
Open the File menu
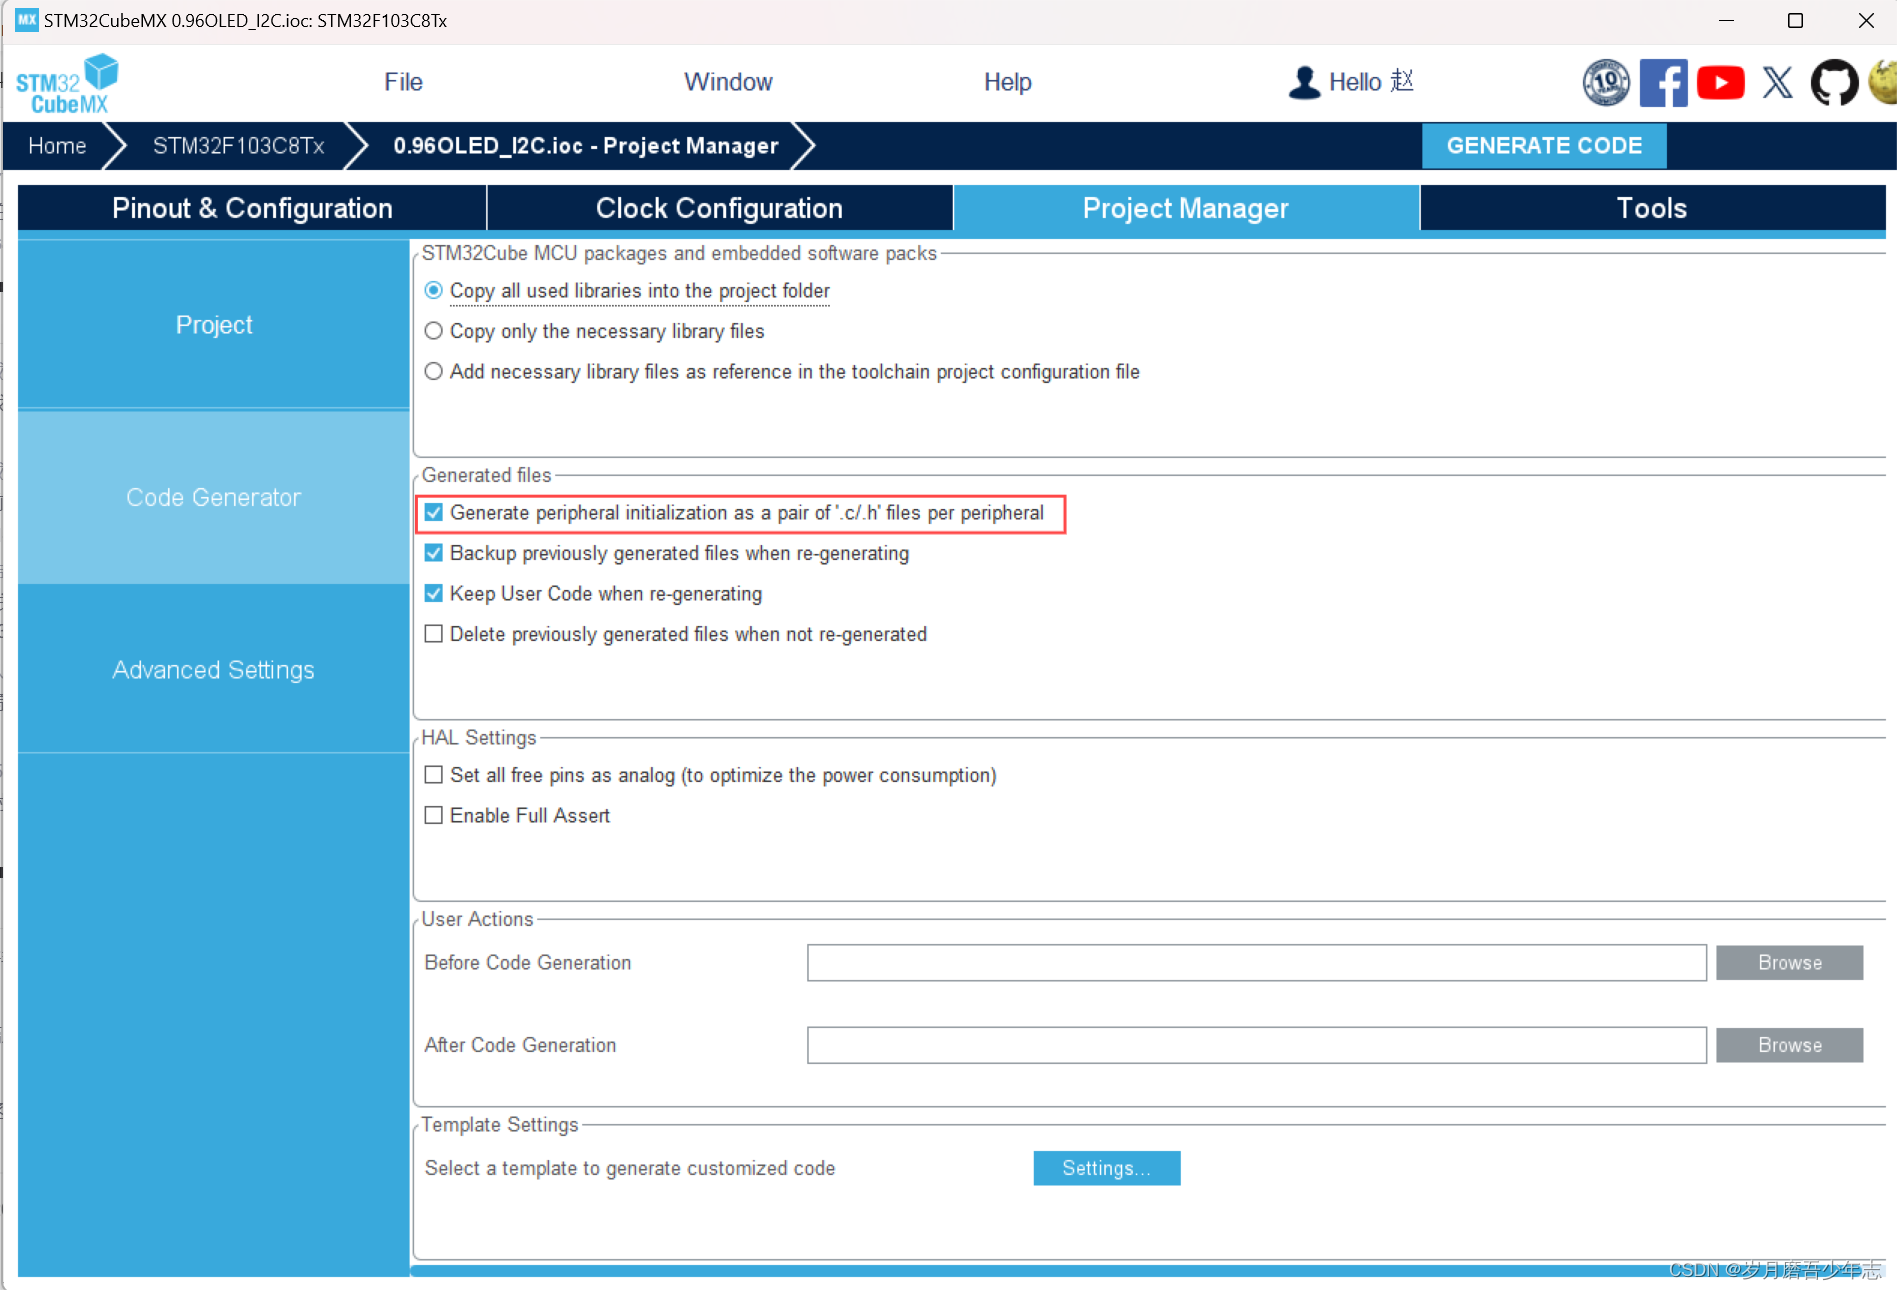pyautogui.click(x=403, y=82)
